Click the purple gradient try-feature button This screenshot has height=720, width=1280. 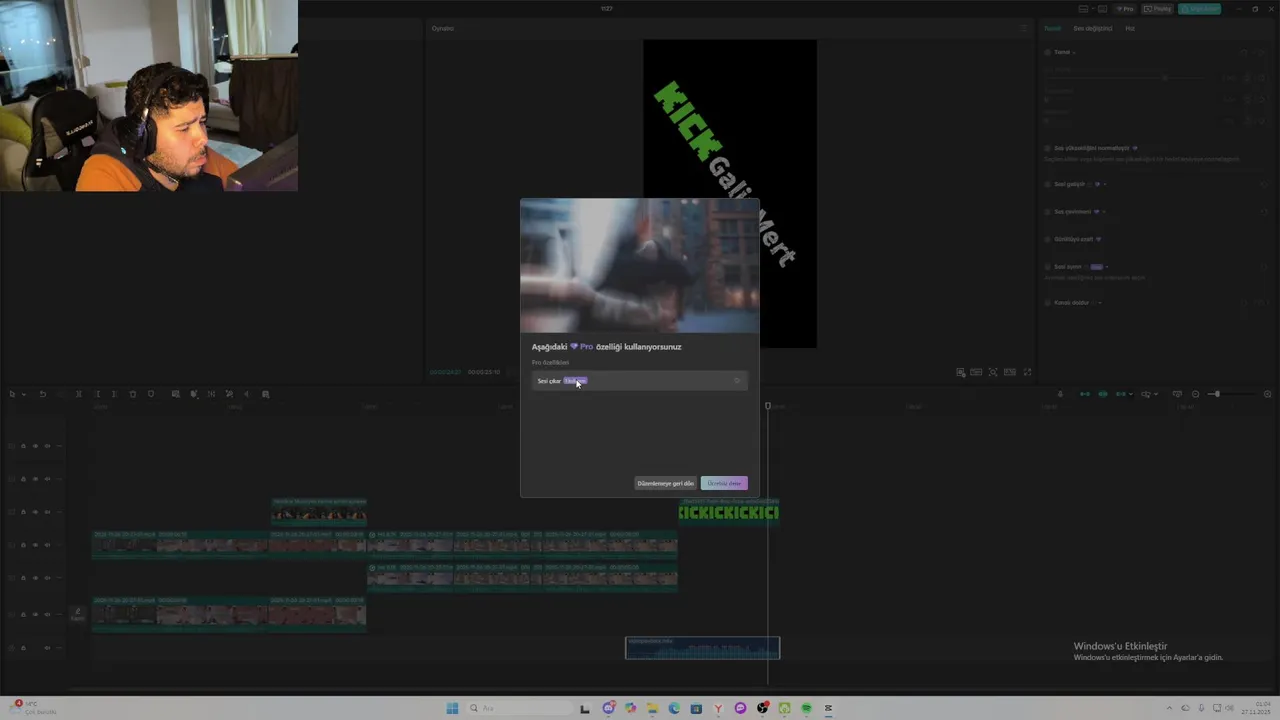(724, 483)
